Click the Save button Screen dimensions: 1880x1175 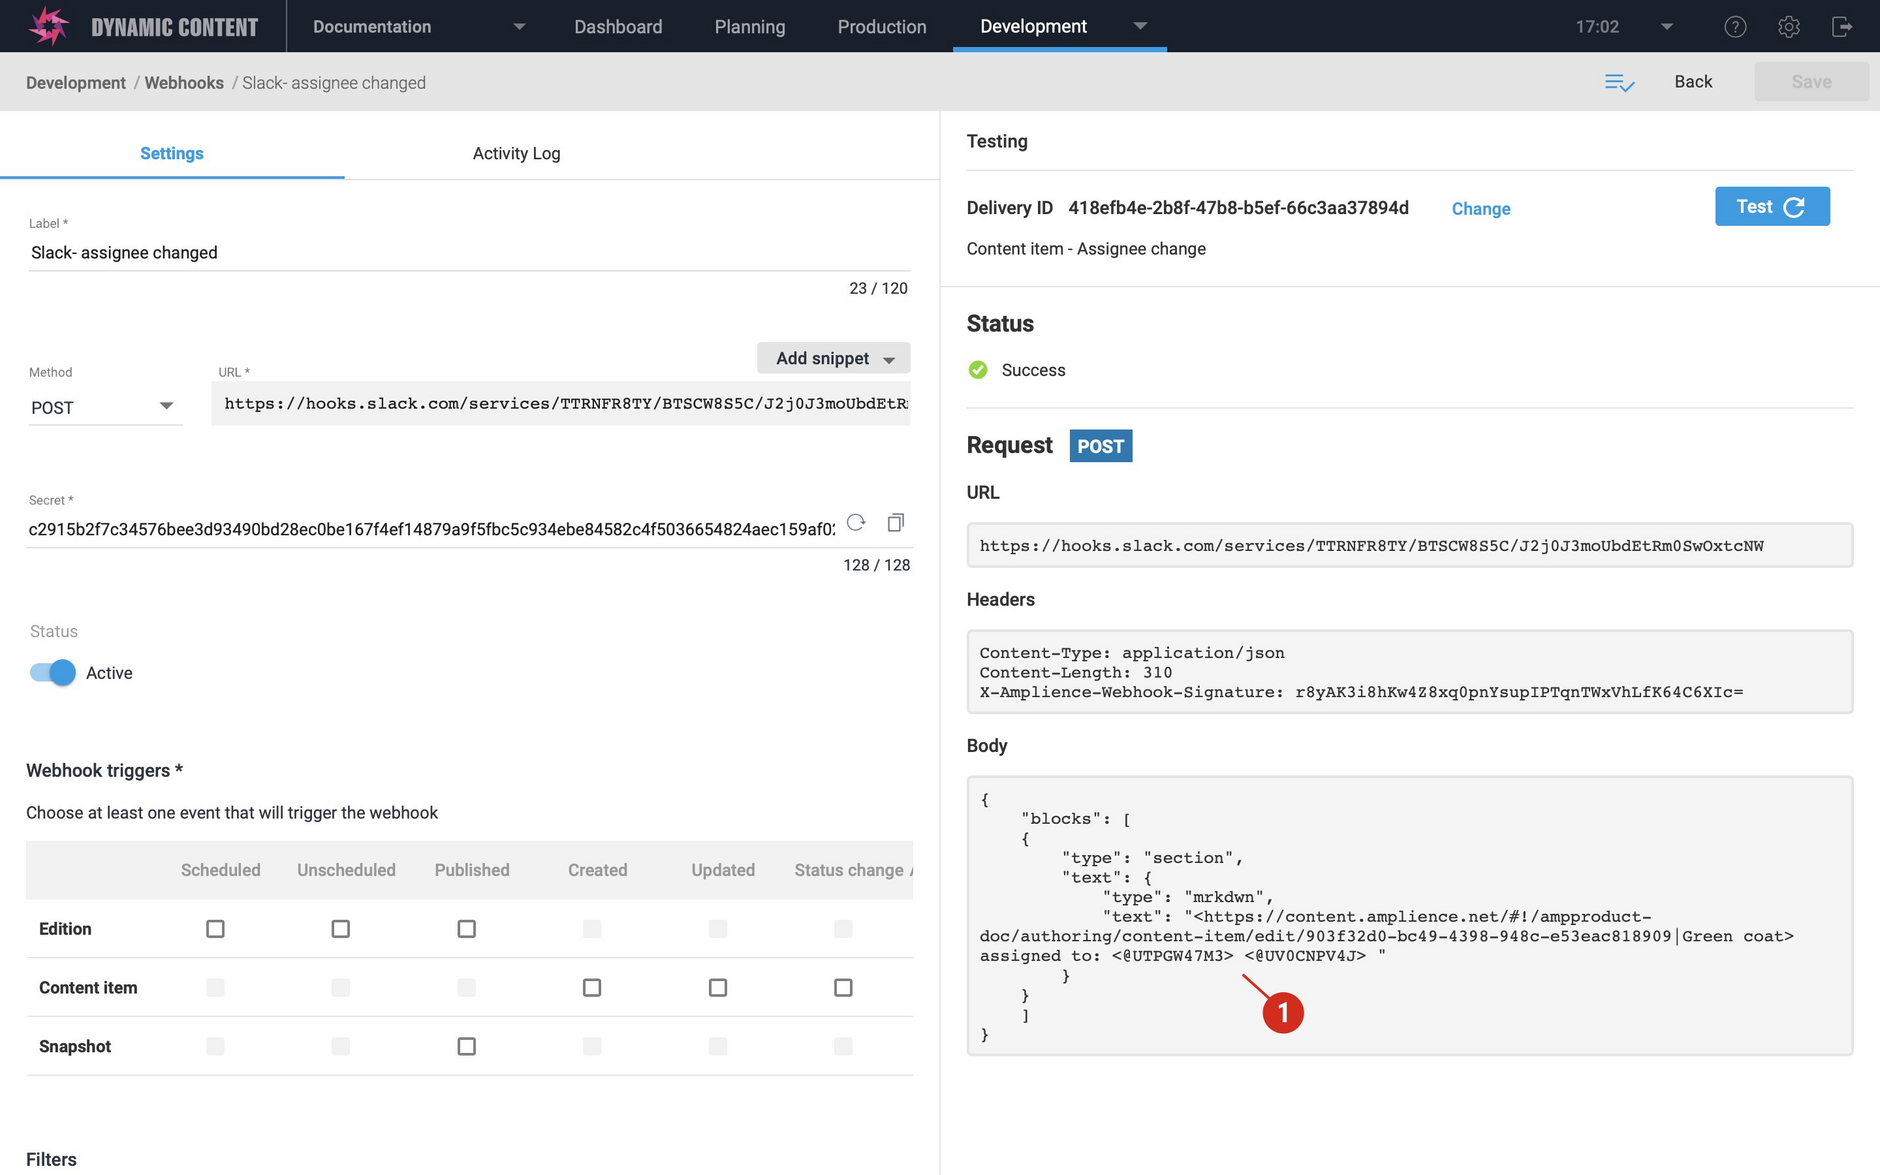(1811, 82)
